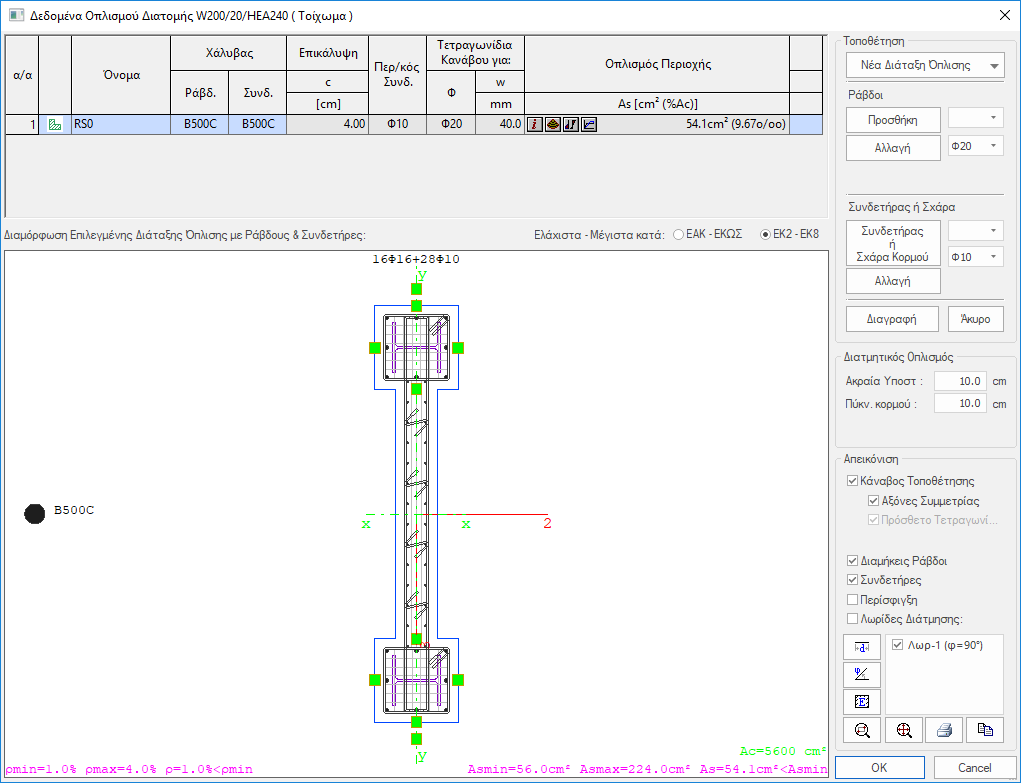Image resolution: width=1021 pixels, height=783 pixels.
Task: Print the section drawing
Action: tap(943, 730)
